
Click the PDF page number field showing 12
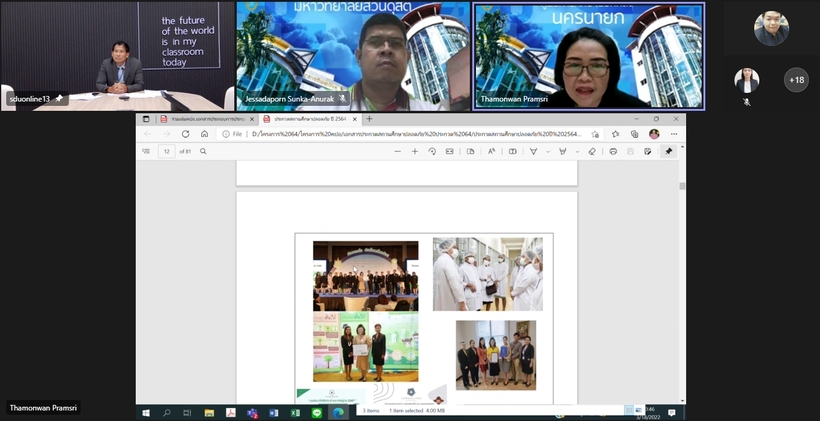(x=166, y=152)
